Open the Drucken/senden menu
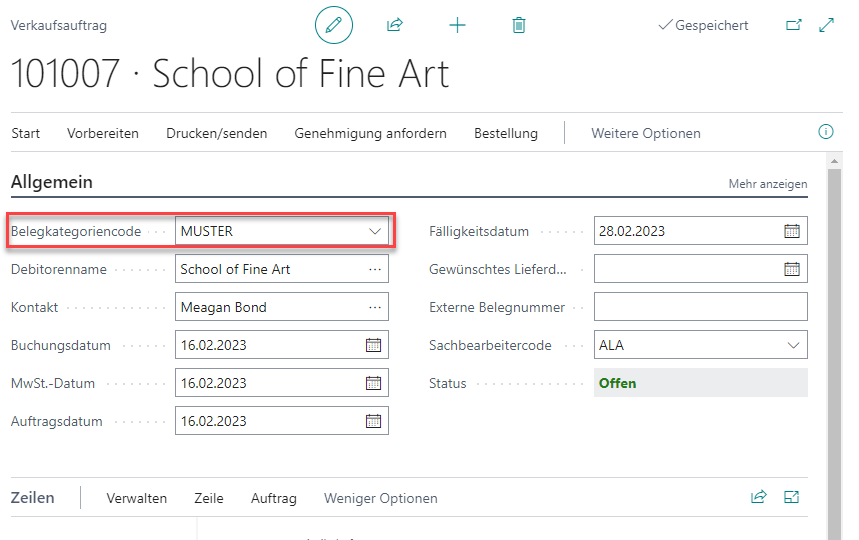The image size is (859, 540). tap(216, 133)
